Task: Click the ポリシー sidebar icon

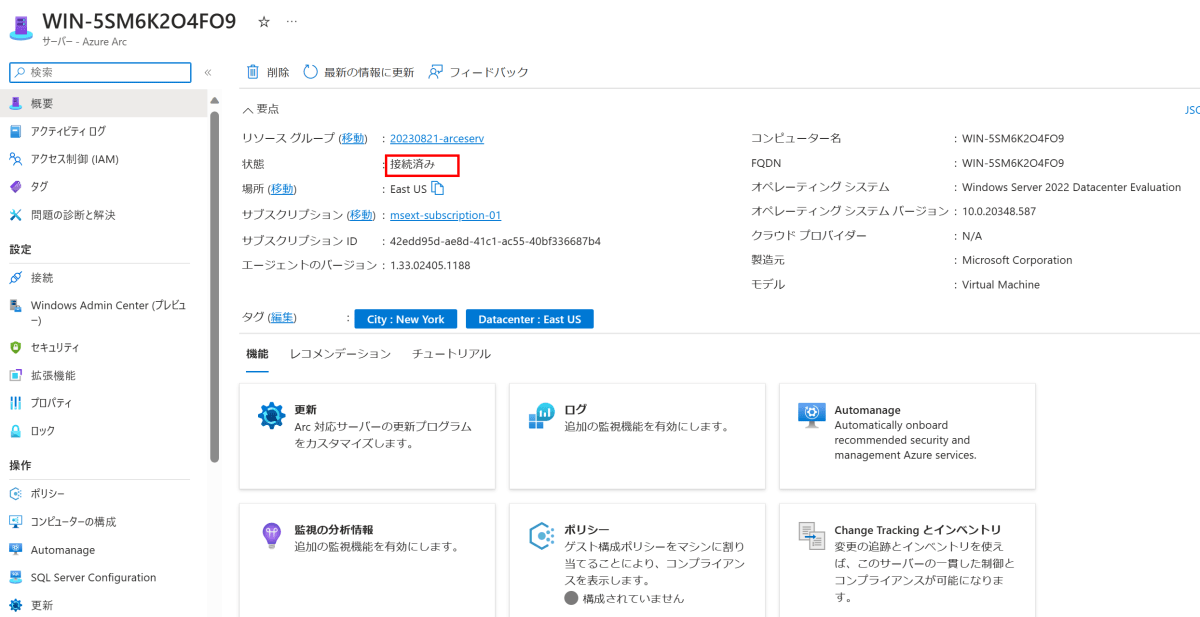Action: [x=15, y=494]
